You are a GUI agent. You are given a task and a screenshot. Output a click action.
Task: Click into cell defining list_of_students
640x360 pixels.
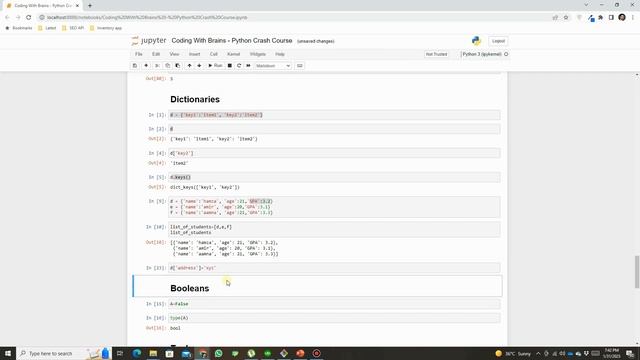click(334, 229)
